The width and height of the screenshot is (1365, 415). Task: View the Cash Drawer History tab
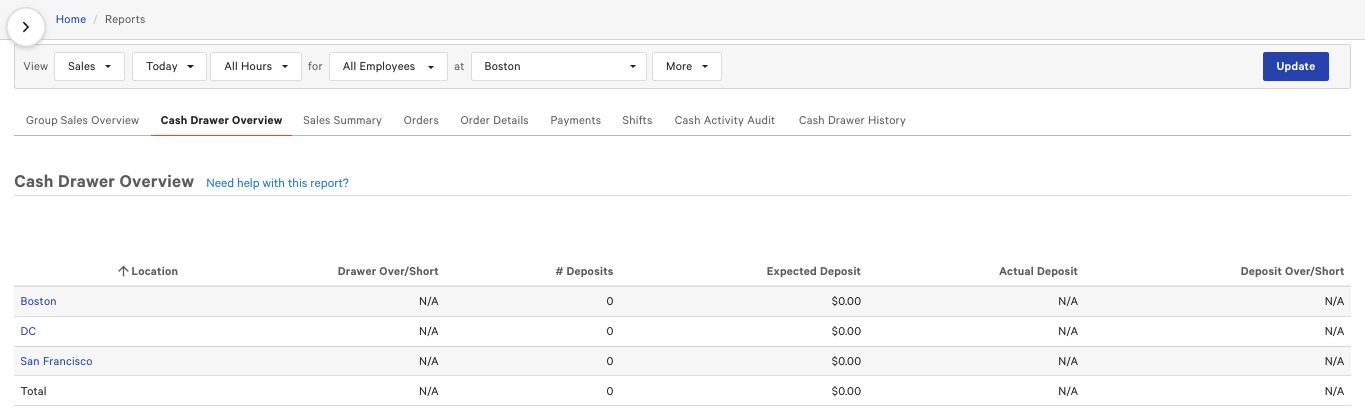[x=852, y=120]
